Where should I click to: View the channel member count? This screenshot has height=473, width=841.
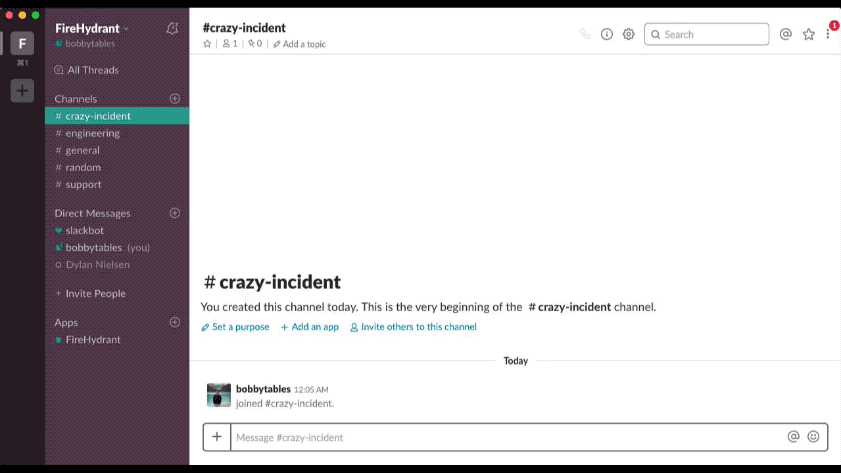click(230, 44)
